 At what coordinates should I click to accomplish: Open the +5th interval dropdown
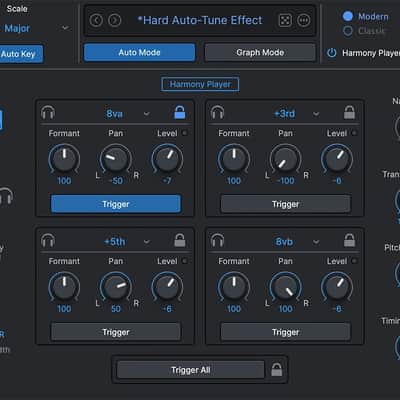click(146, 242)
